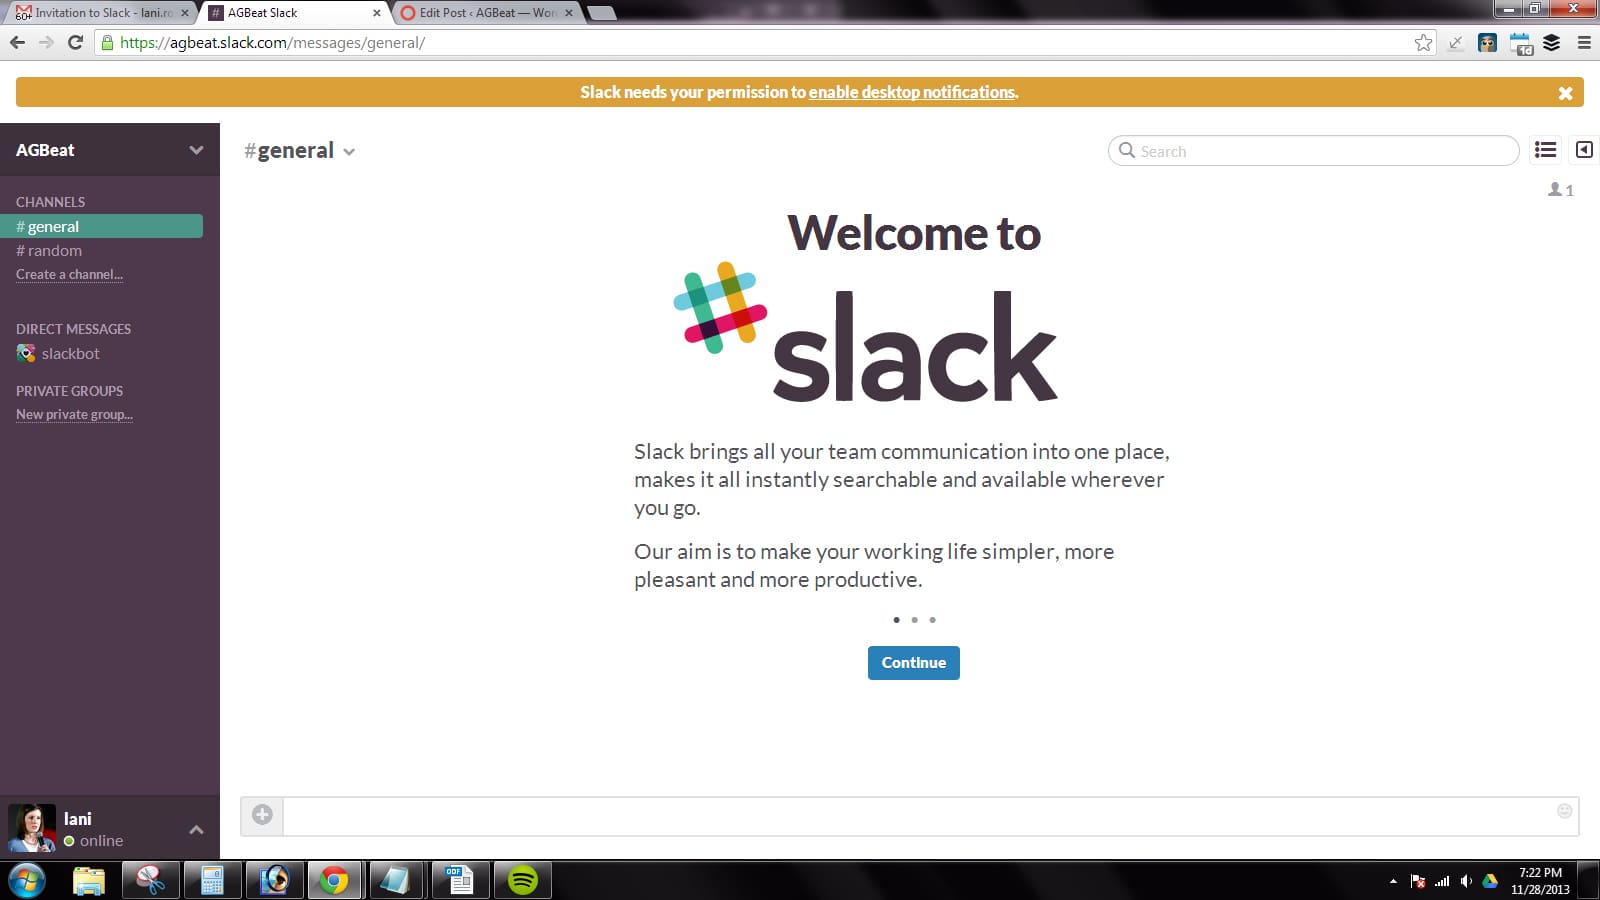Viewport: 1600px width, 900px height.
Task: Show the channel member count icon
Action: [1560, 190]
